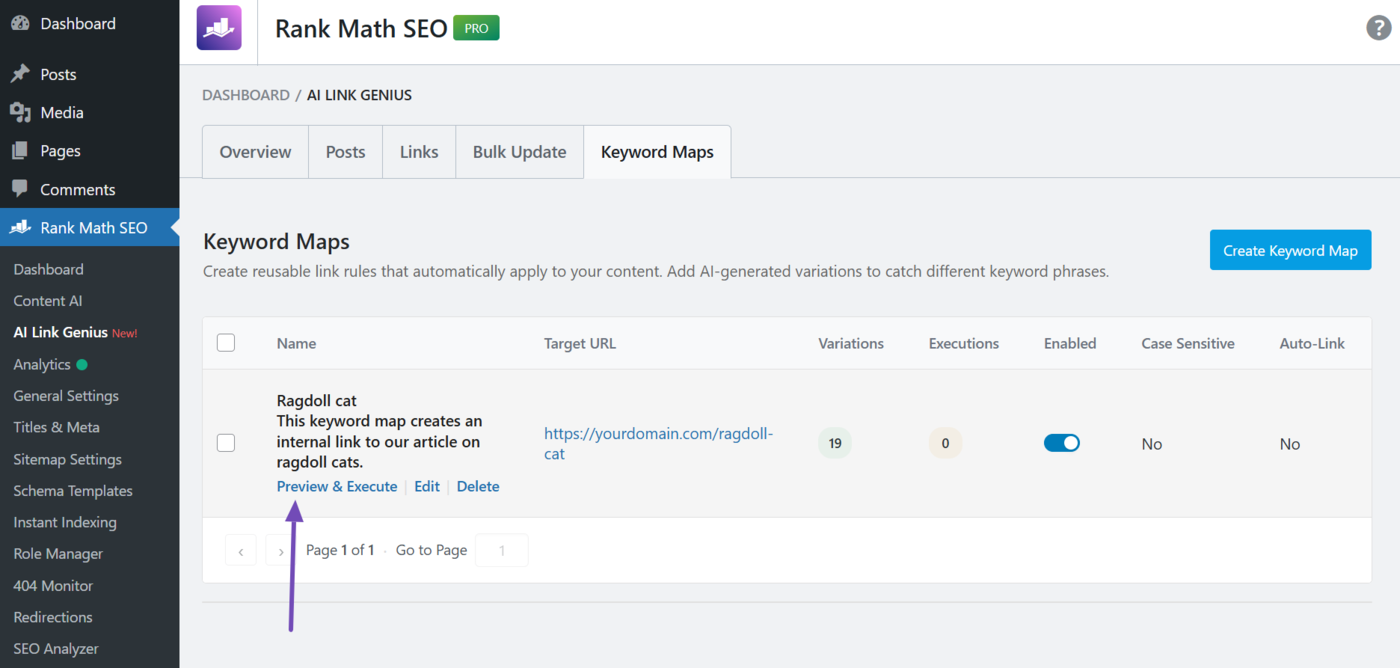
Task: Click the Media icon in sidebar
Action: tap(20, 112)
